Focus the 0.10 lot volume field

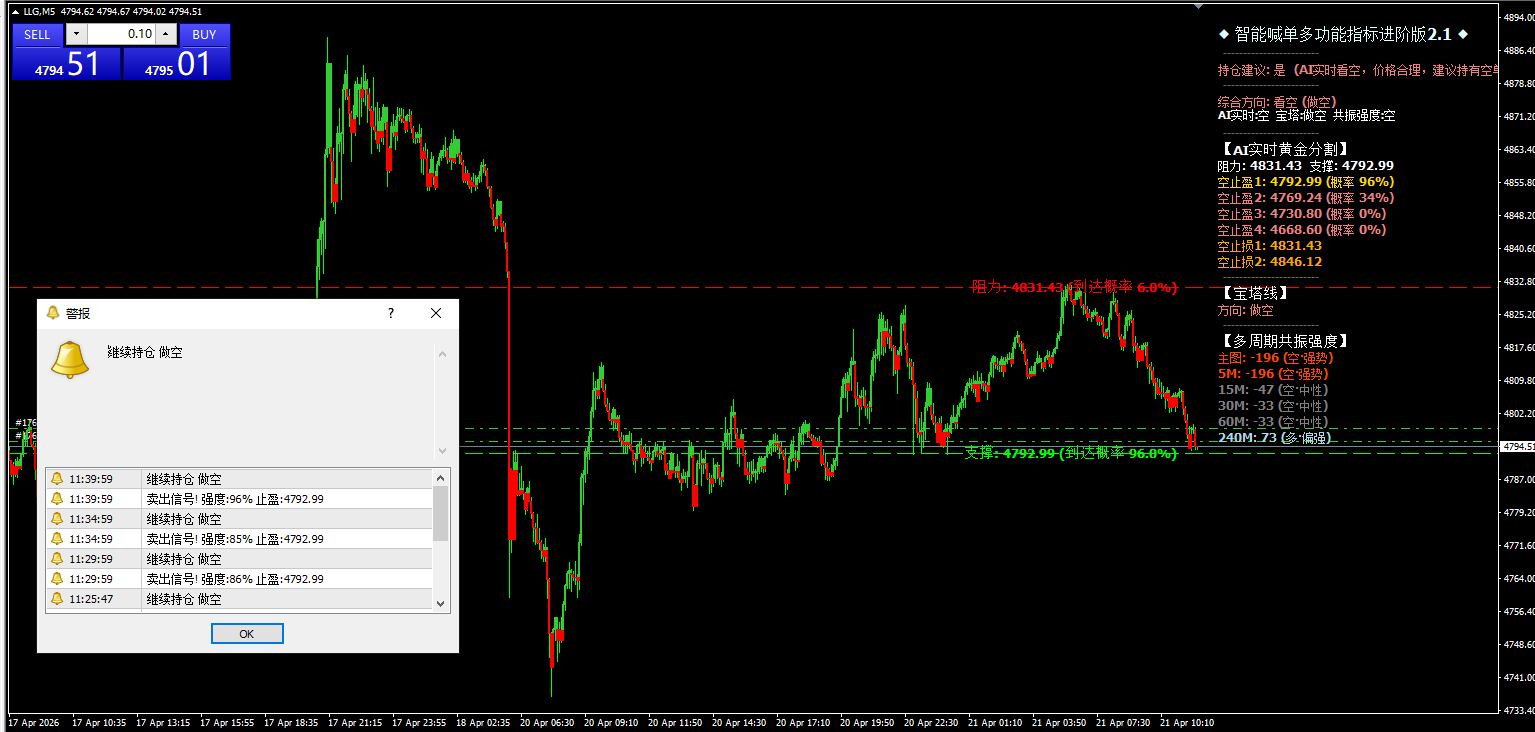[121, 35]
